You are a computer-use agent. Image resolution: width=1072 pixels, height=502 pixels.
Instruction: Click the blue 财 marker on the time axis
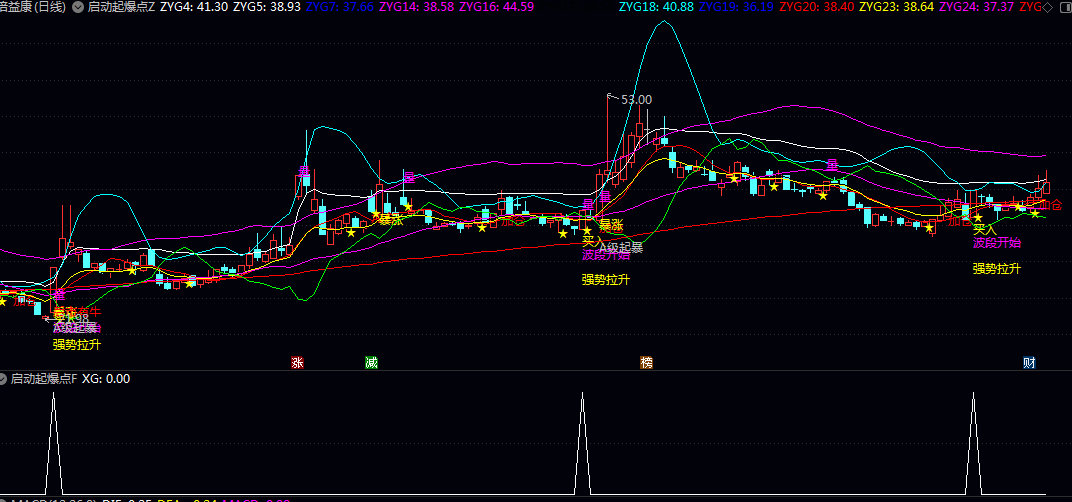pos(1029,362)
